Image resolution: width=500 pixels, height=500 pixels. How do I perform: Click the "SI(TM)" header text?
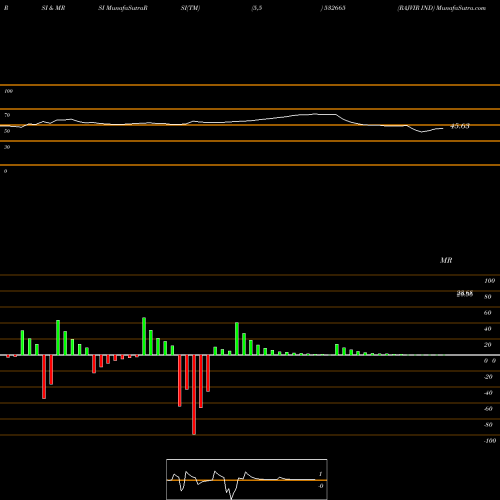click(190, 8)
